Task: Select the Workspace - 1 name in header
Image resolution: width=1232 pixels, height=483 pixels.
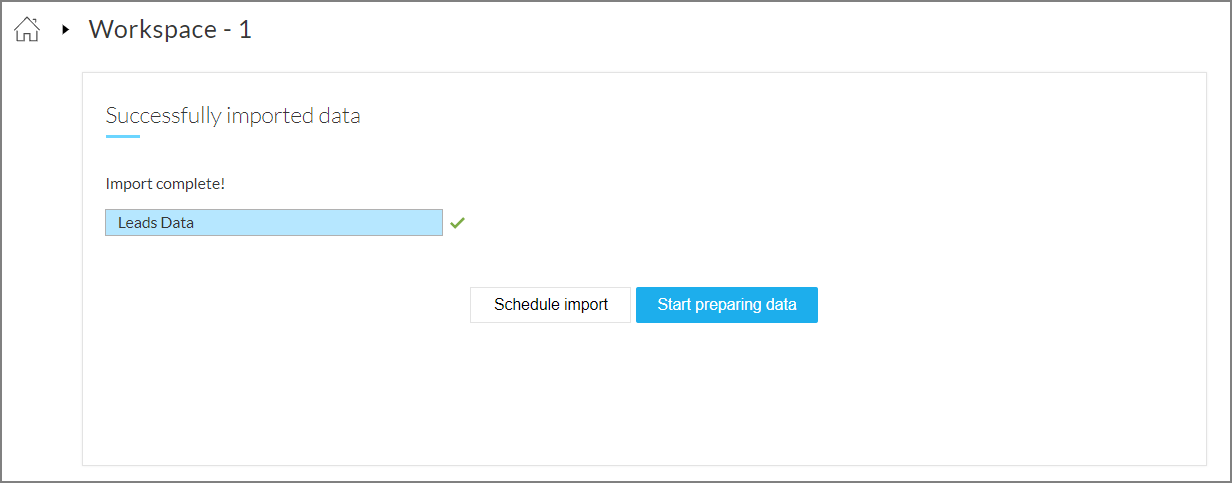Action: click(170, 30)
